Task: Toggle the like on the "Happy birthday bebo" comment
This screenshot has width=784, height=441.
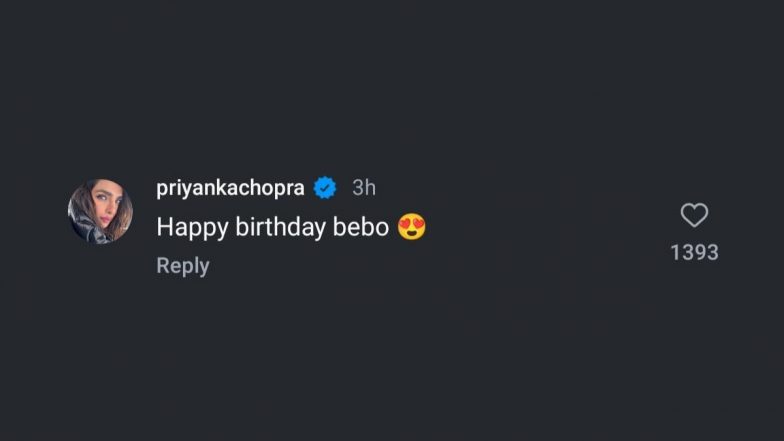Action: (x=694, y=215)
